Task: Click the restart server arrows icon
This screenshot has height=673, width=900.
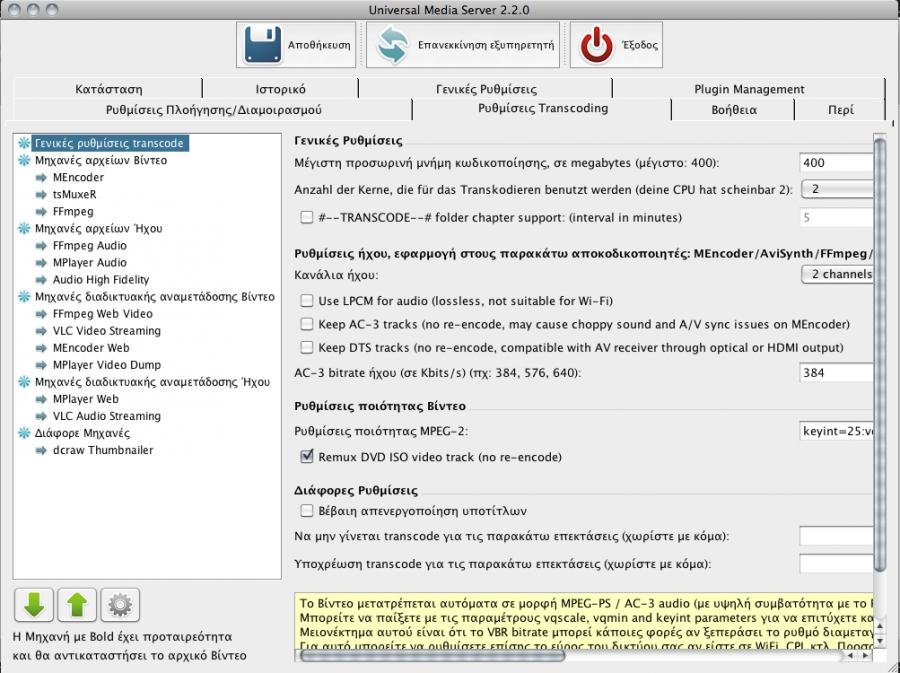Action: pos(393,45)
